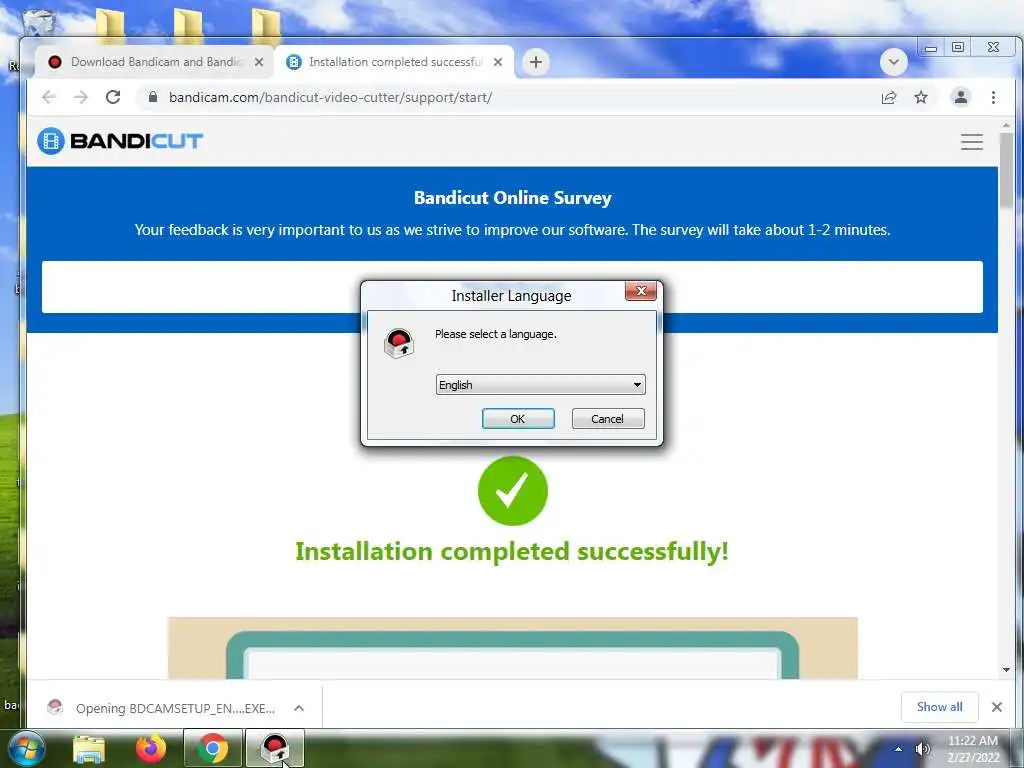
Task: Open second desktop folder icon
Action: click(x=188, y=24)
